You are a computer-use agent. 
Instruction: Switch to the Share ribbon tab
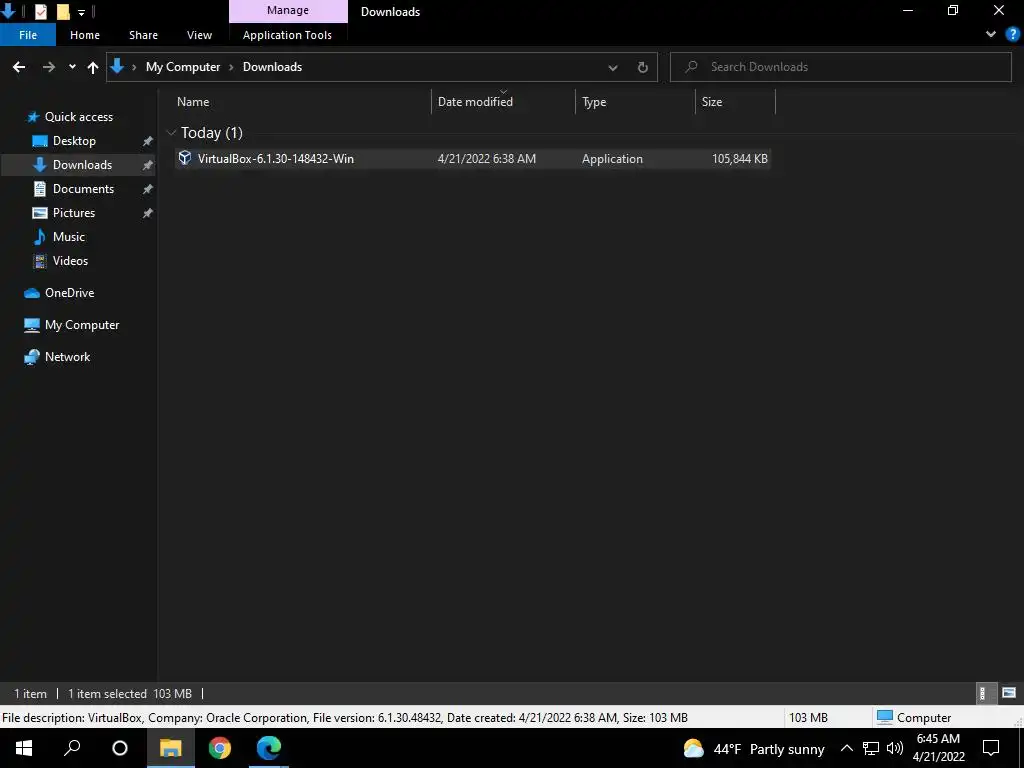143,35
